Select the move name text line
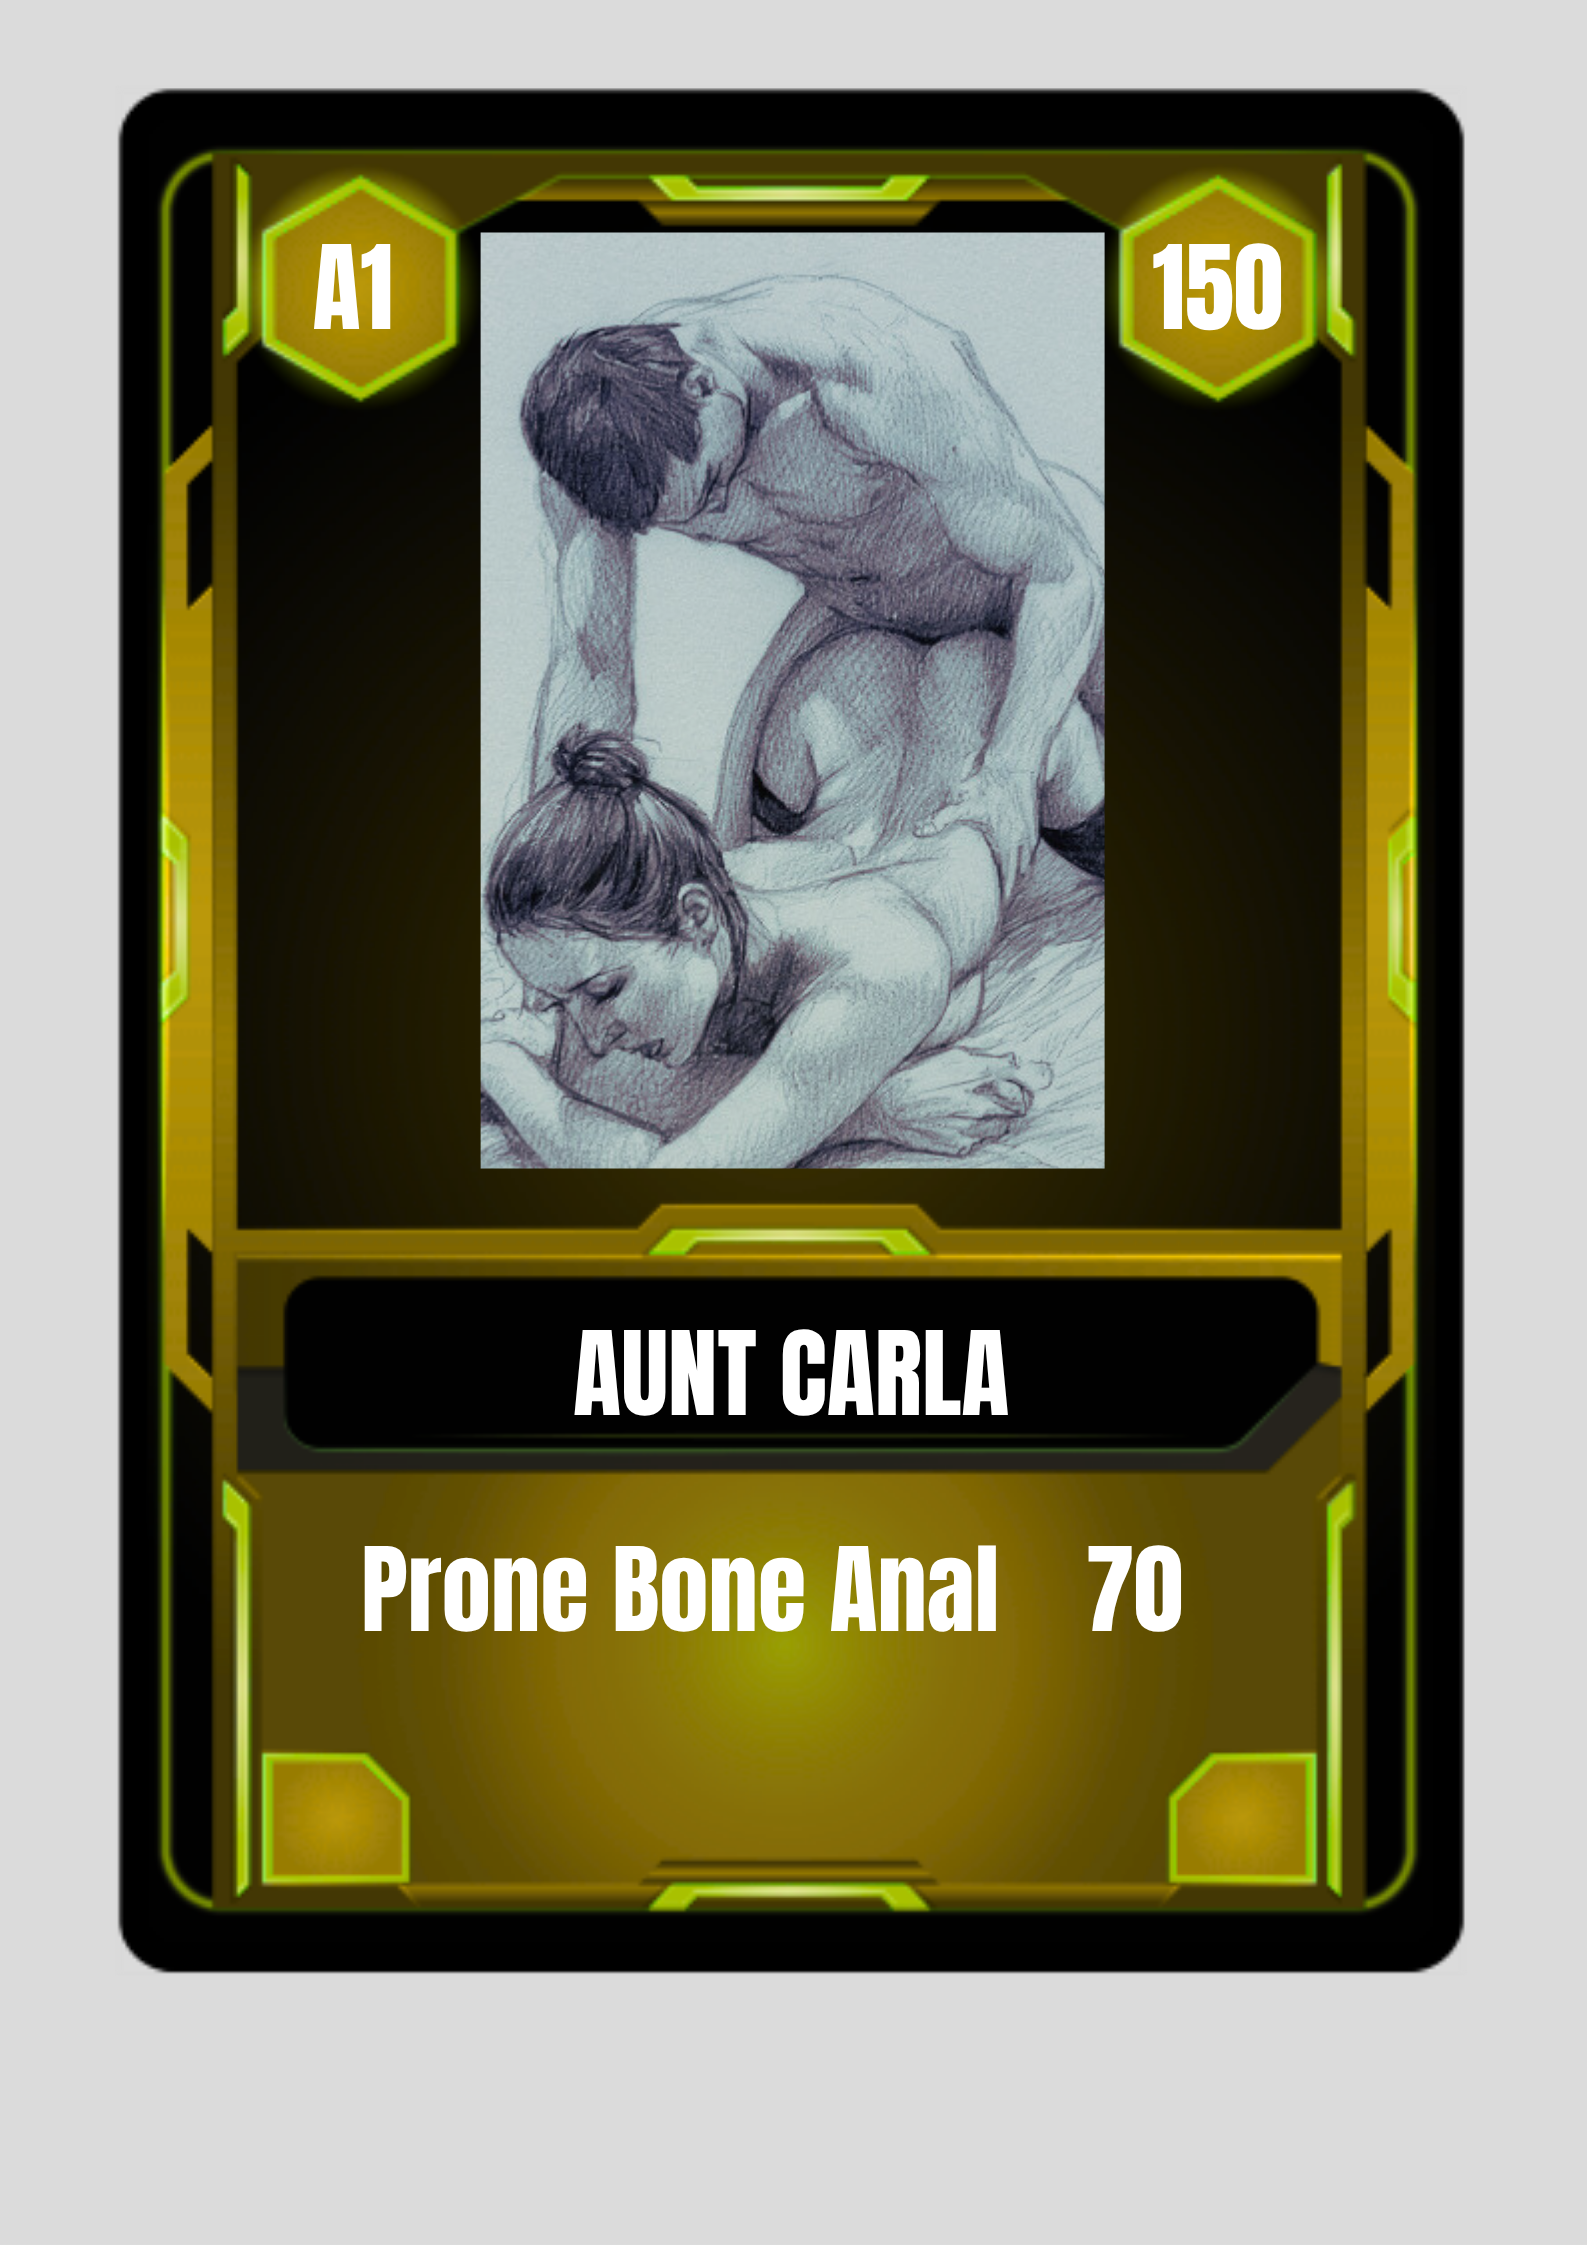 pos(680,1589)
